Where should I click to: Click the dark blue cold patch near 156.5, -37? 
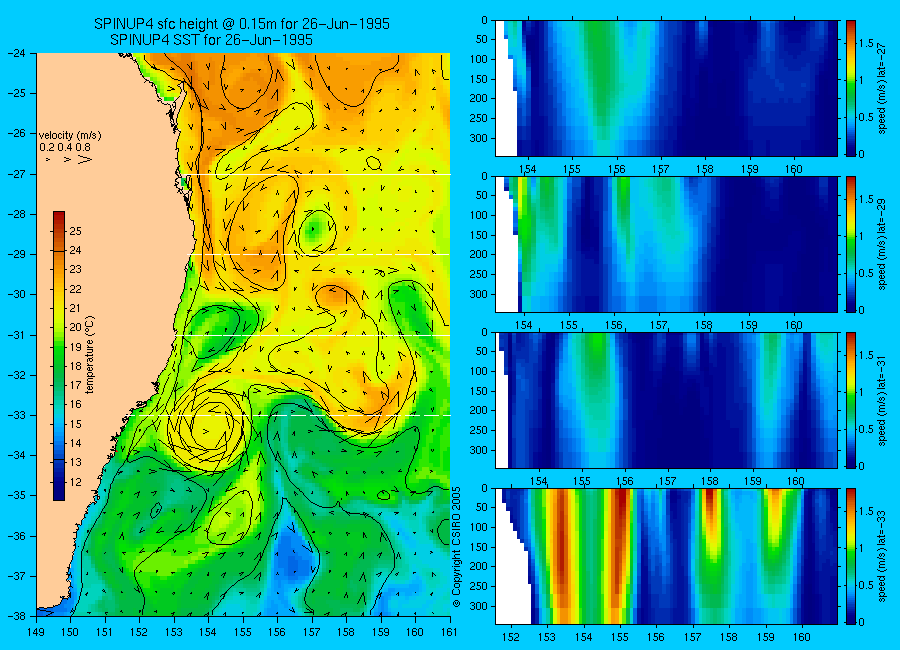coord(293,560)
